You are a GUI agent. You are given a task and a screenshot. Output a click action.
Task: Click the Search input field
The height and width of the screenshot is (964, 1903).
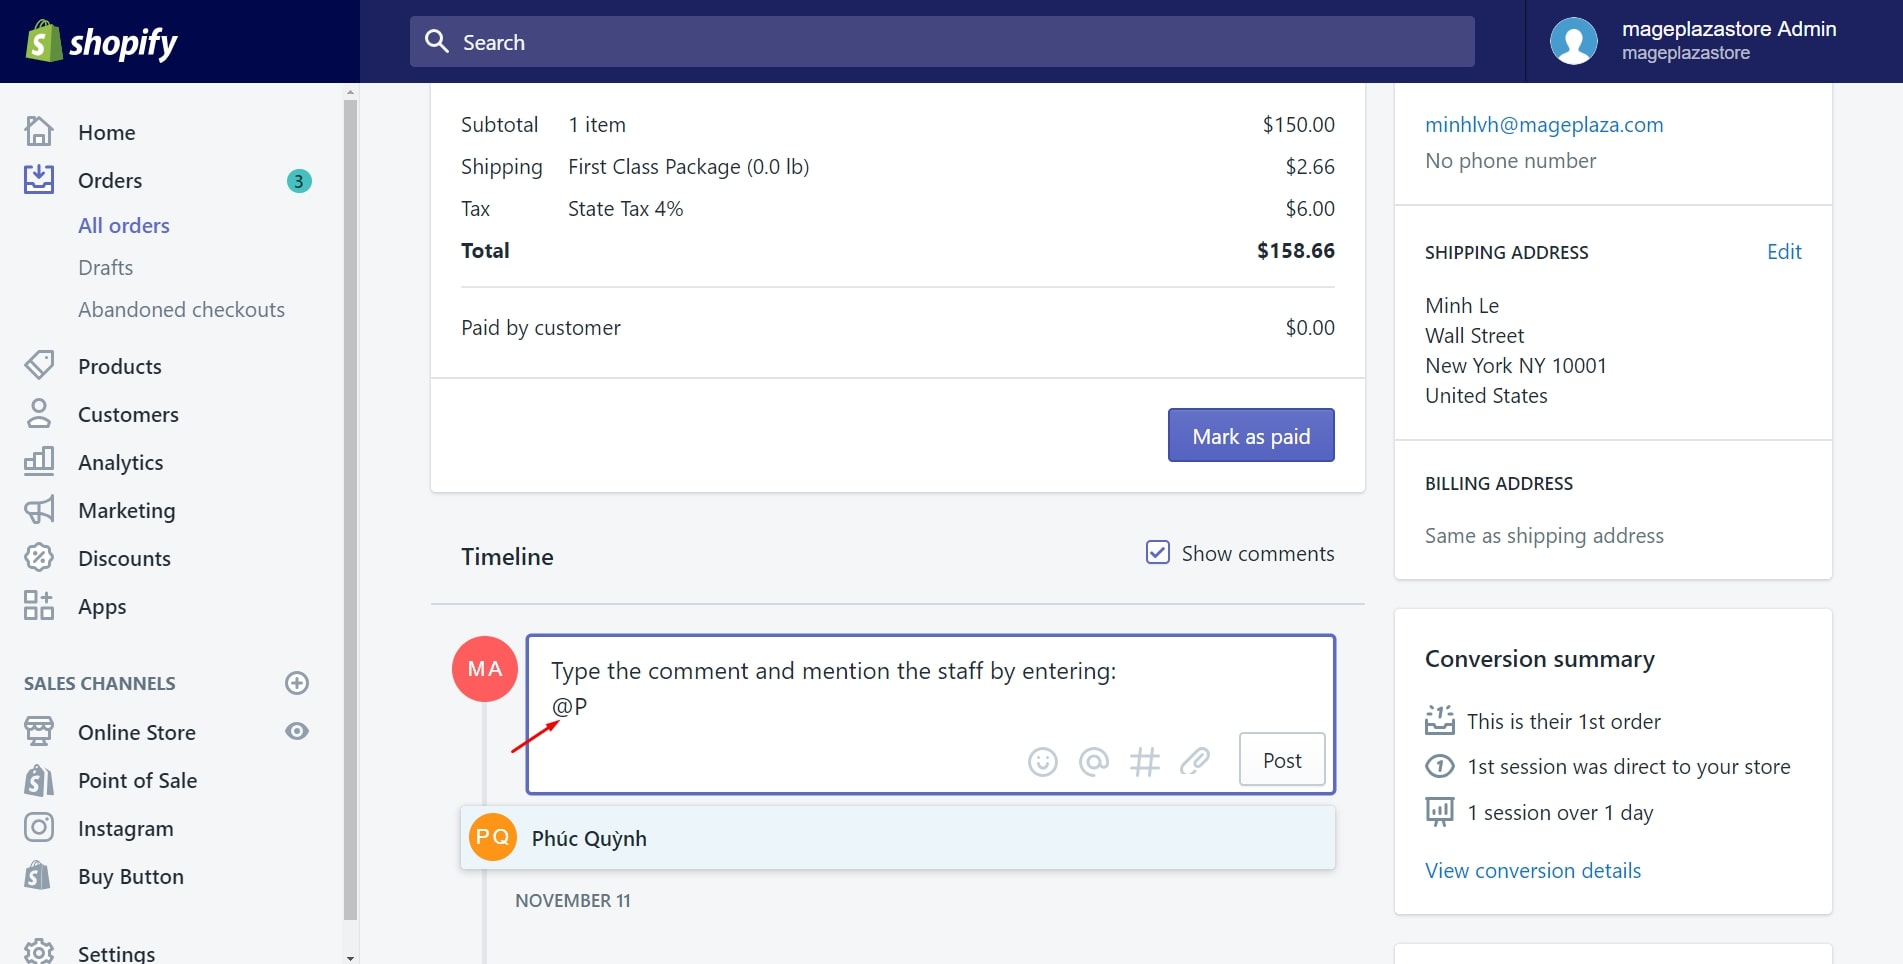click(942, 42)
